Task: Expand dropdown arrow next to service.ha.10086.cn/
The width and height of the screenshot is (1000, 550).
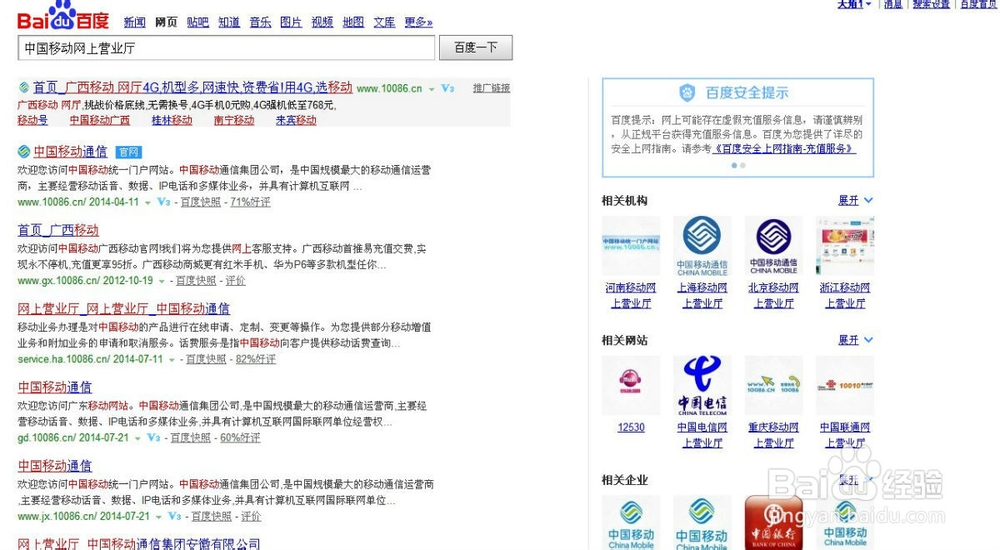Action: (172, 360)
